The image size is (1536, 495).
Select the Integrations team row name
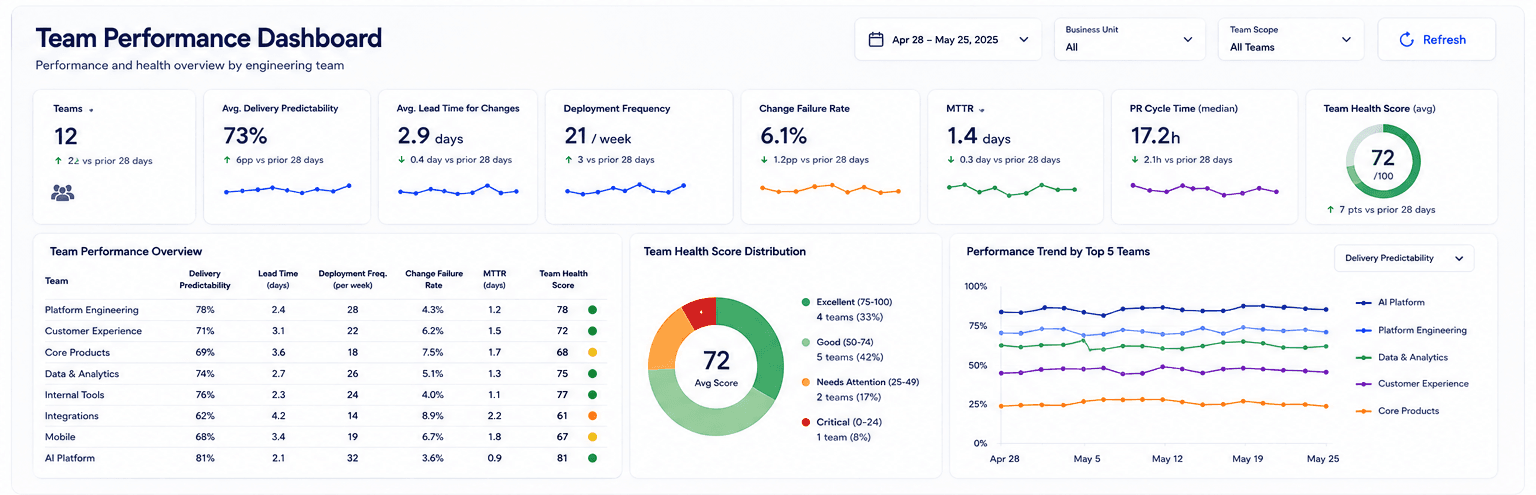pos(71,416)
